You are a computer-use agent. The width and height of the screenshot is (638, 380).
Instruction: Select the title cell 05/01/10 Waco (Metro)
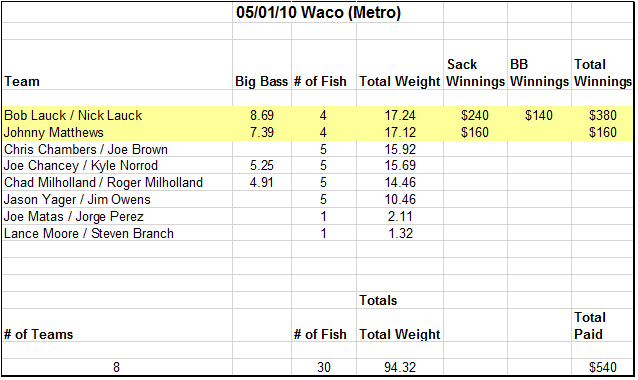[318, 12]
